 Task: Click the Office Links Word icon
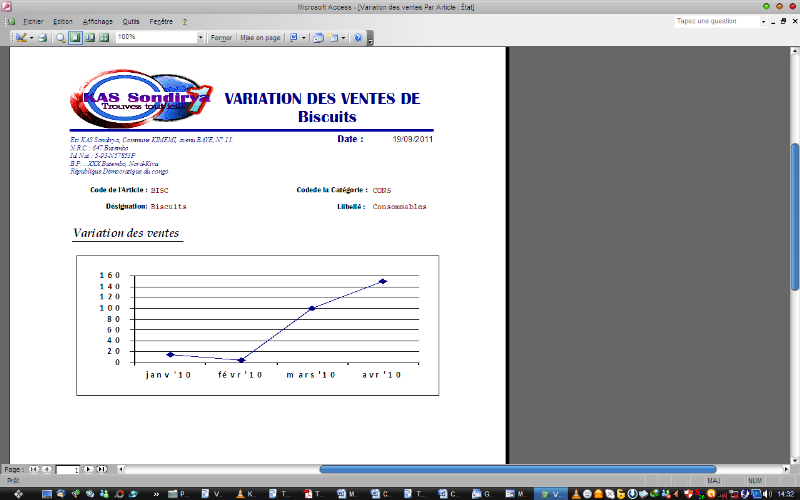coord(294,38)
